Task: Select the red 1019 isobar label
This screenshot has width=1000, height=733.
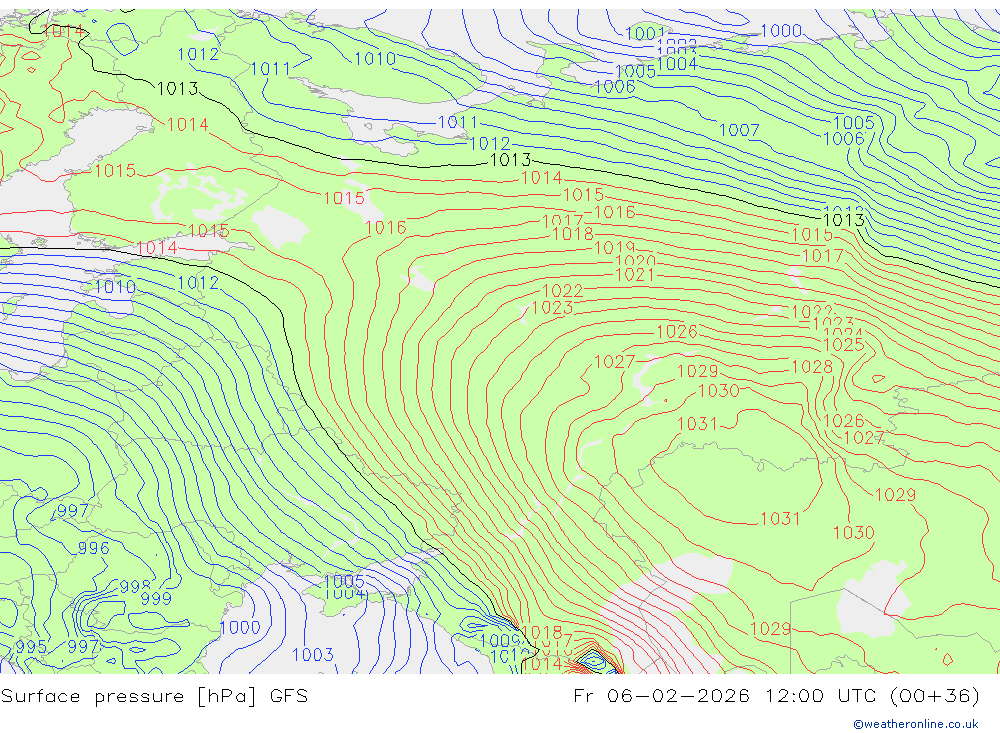Action: (x=614, y=248)
